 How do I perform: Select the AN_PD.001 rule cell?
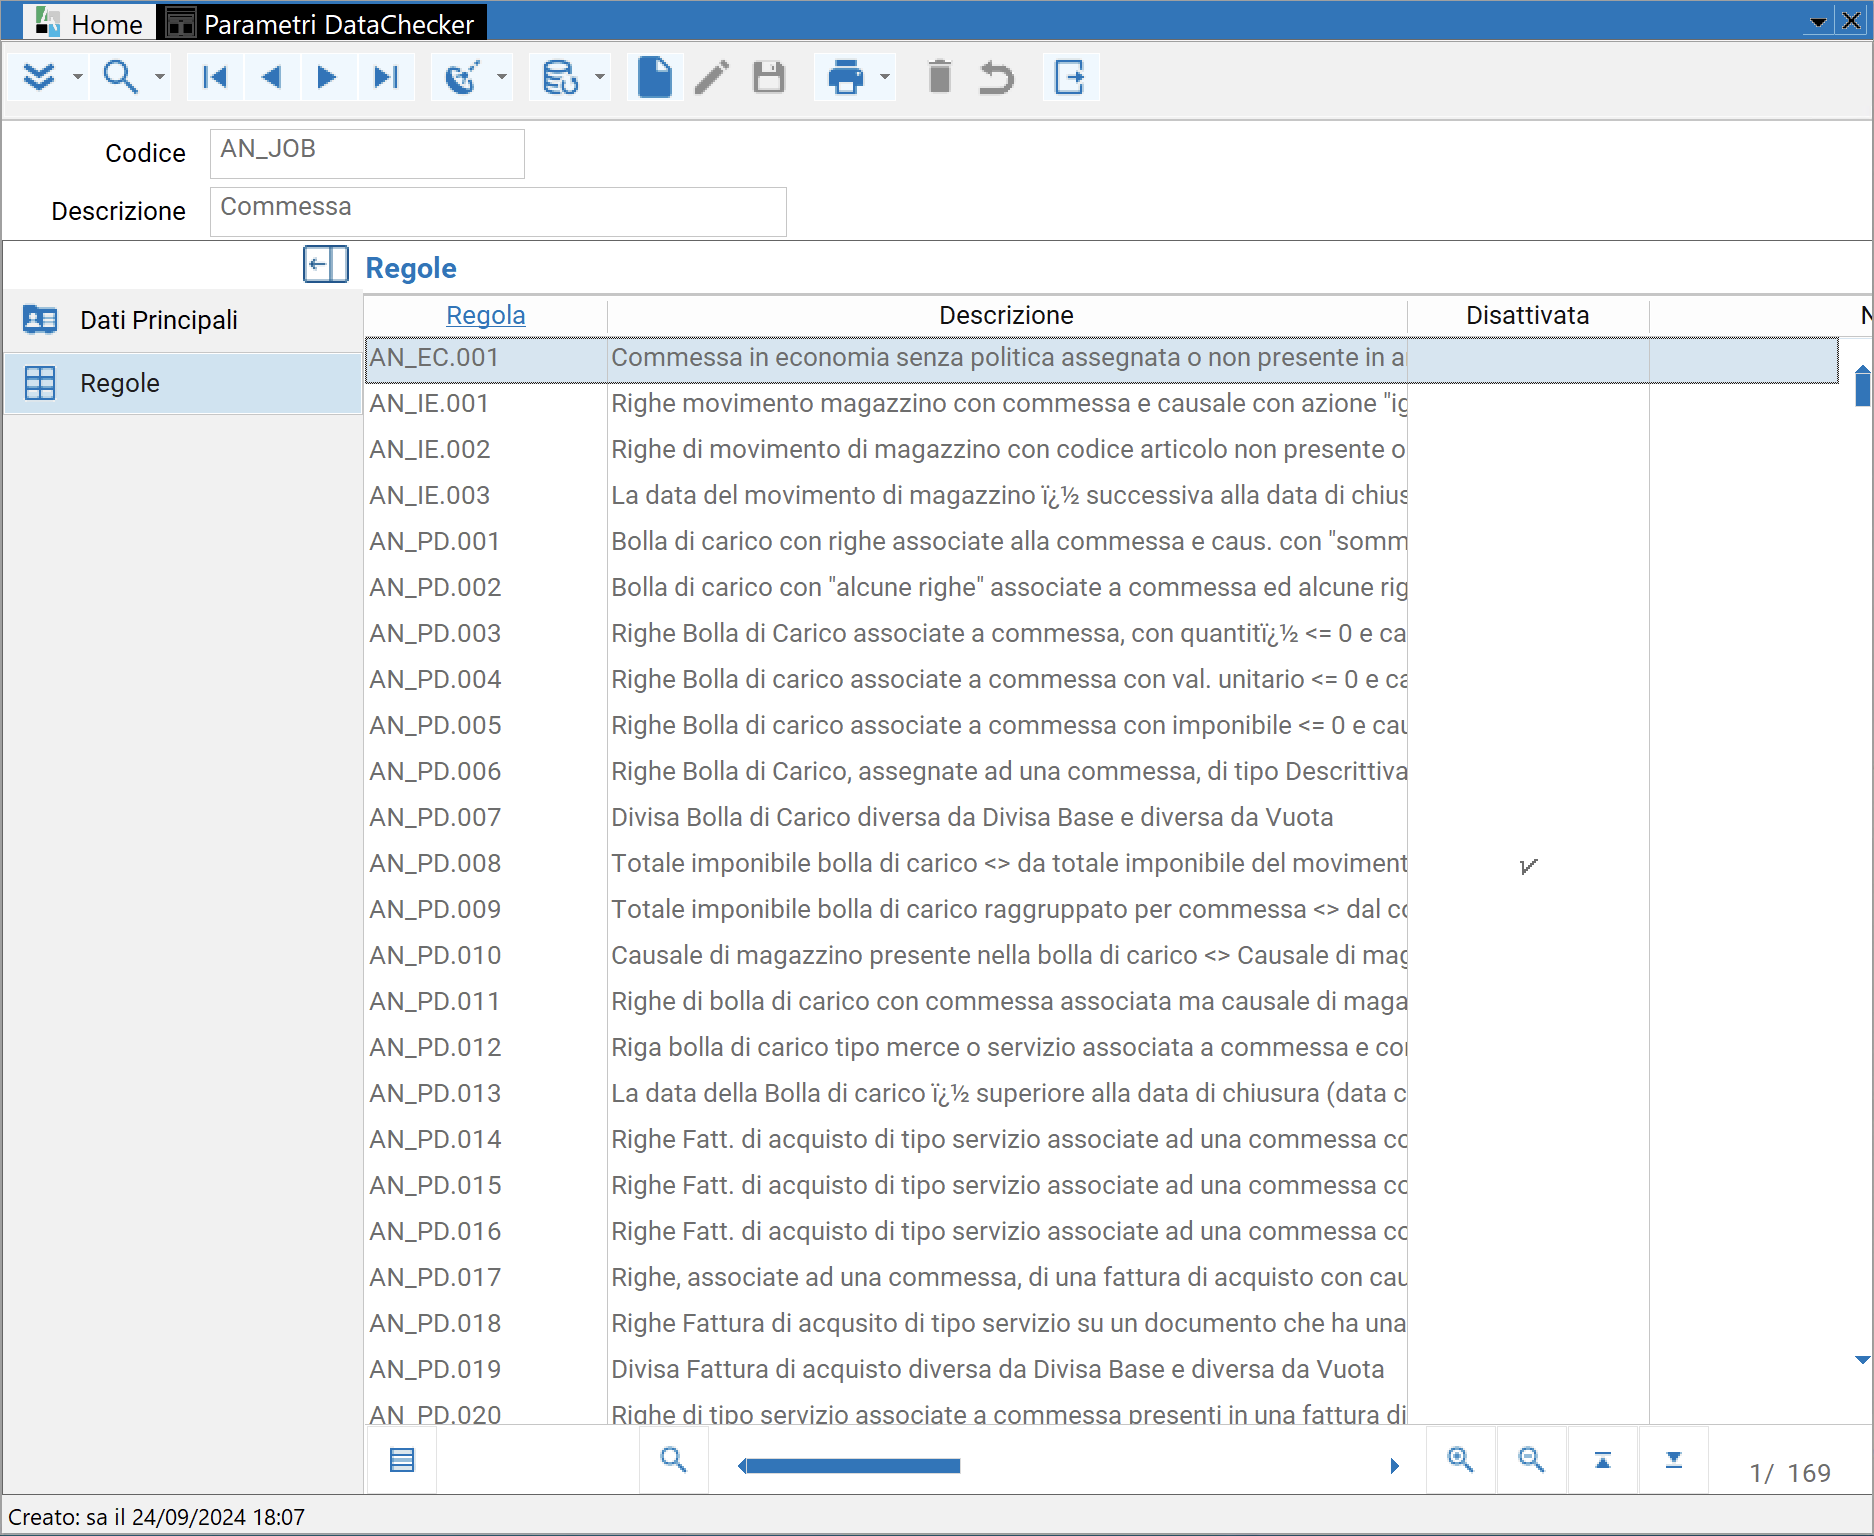486,542
